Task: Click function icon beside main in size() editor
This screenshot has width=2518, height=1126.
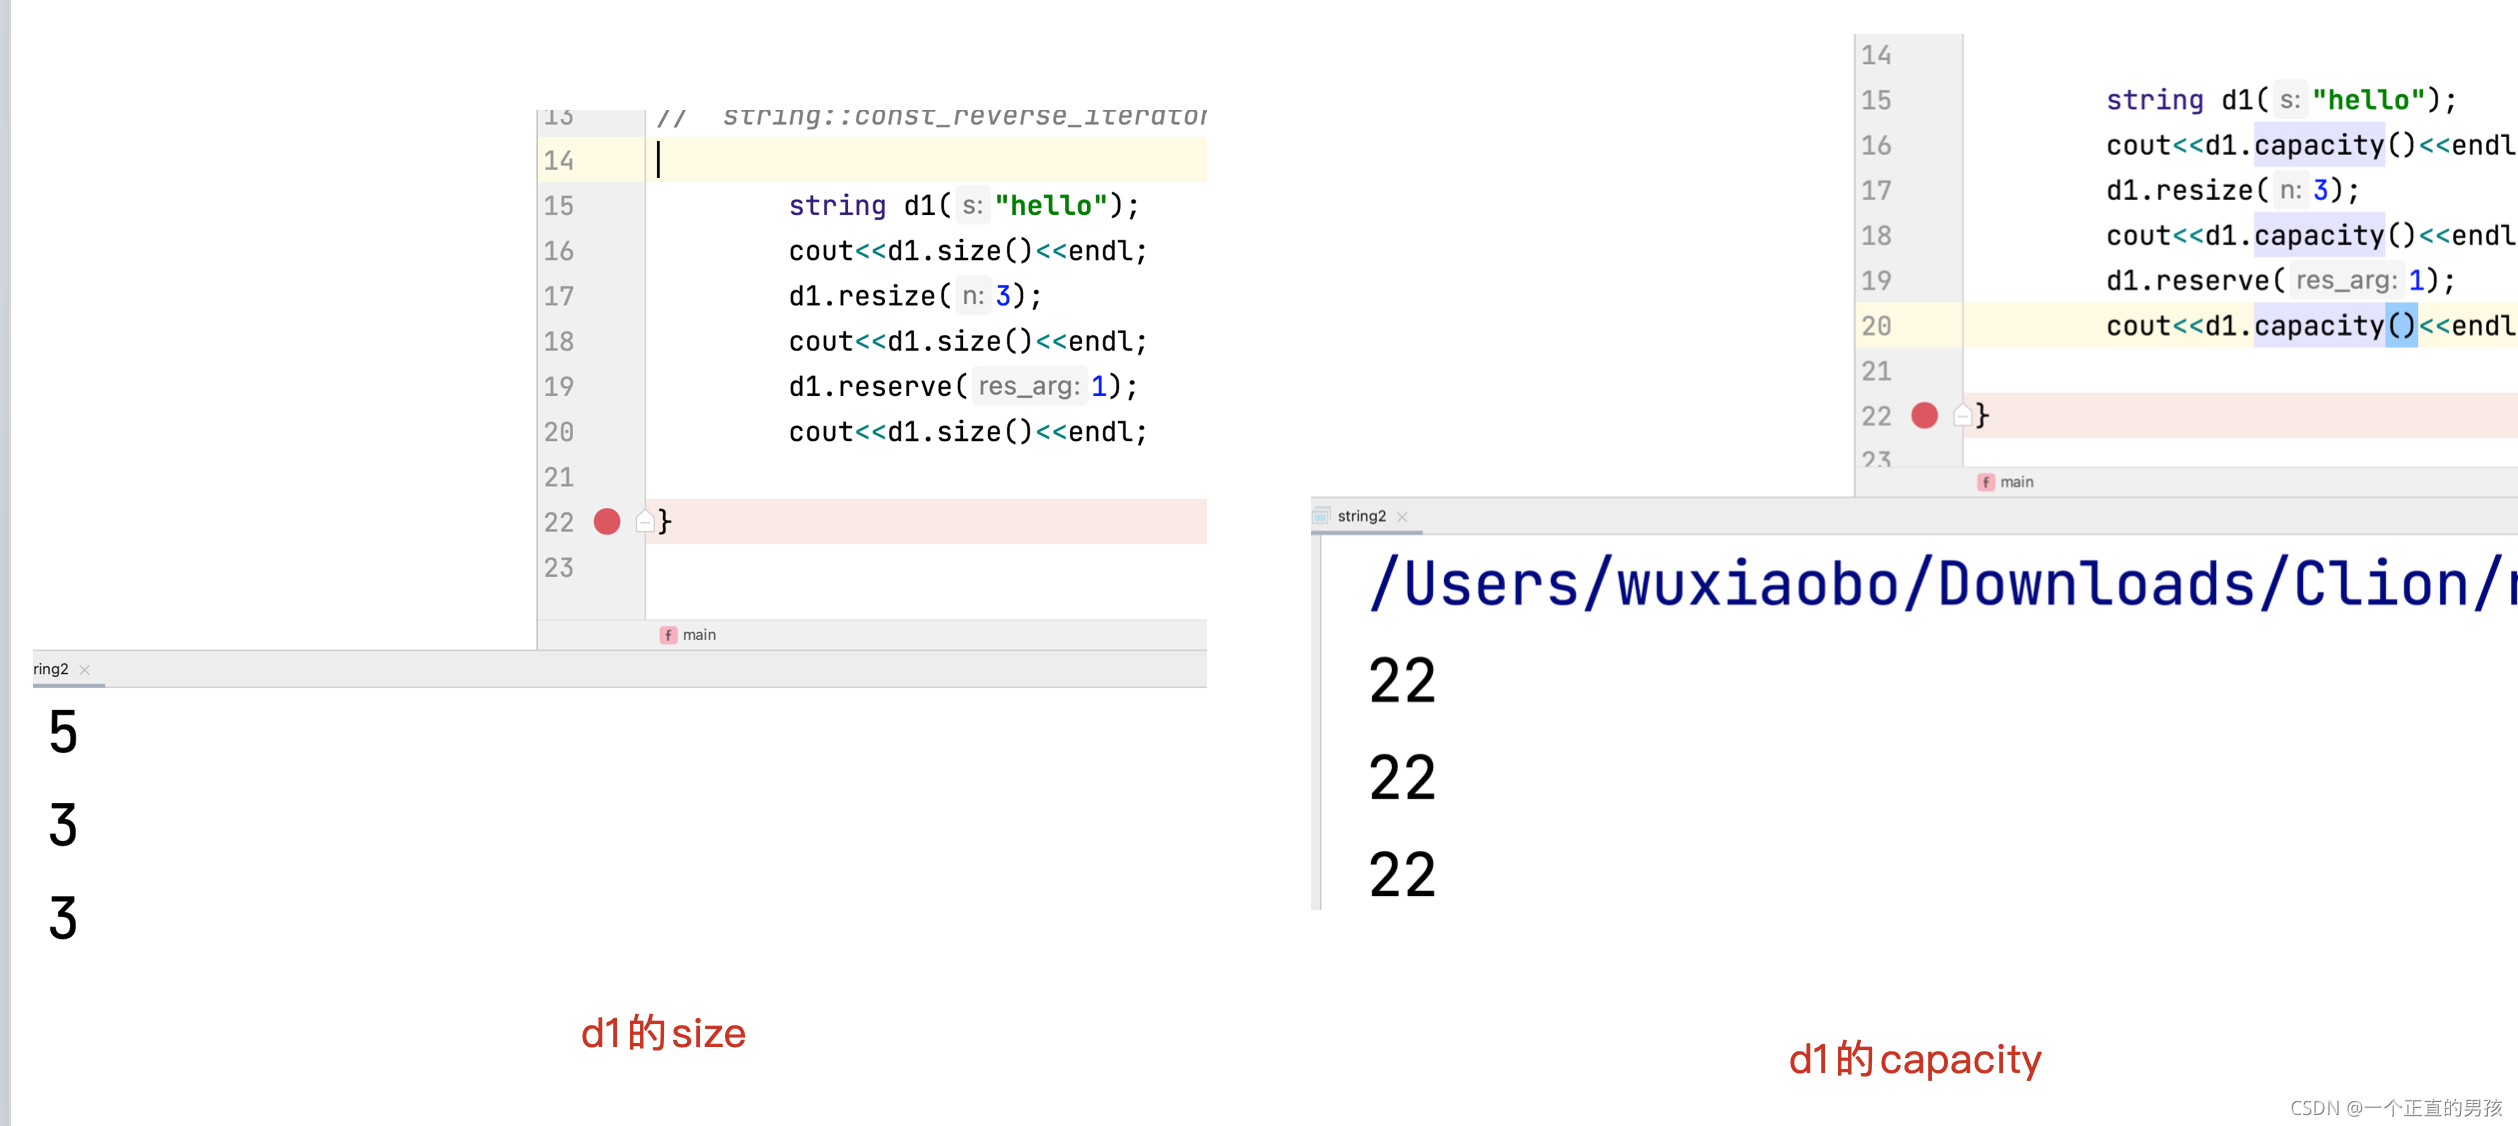Action: click(668, 635)
